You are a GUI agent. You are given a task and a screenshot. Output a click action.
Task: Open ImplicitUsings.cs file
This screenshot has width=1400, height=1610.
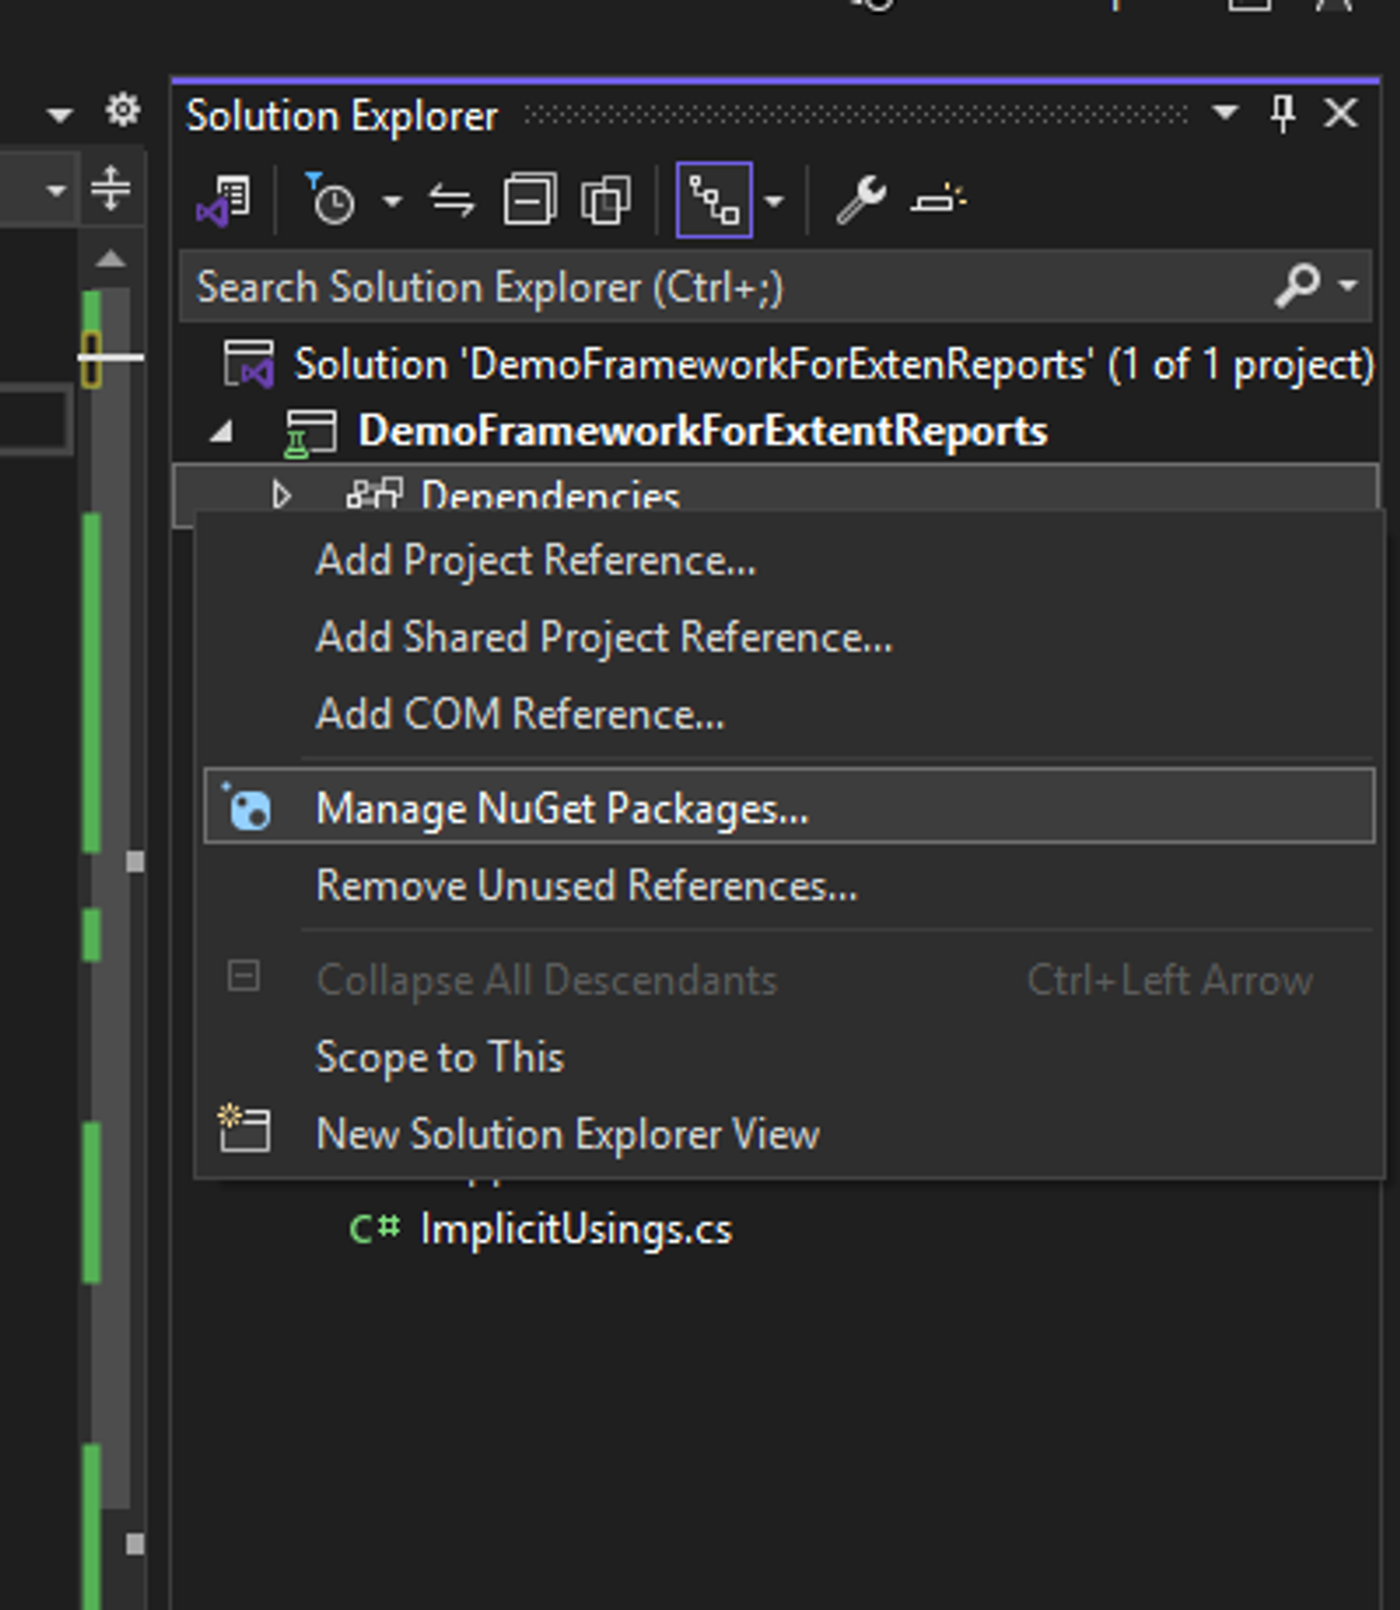point(575,1229)
